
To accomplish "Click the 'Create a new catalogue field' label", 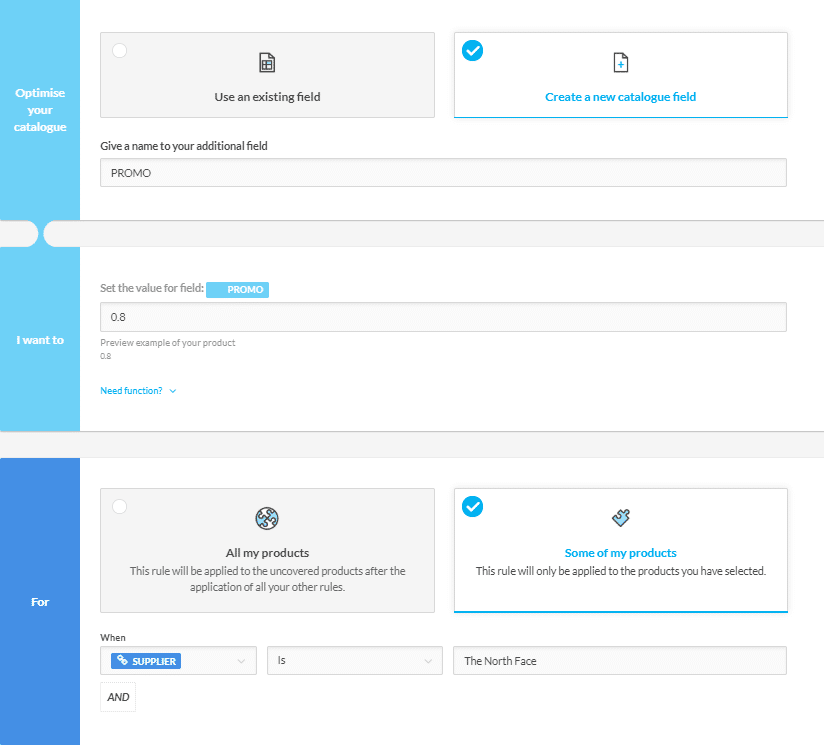I will (621, 97).
